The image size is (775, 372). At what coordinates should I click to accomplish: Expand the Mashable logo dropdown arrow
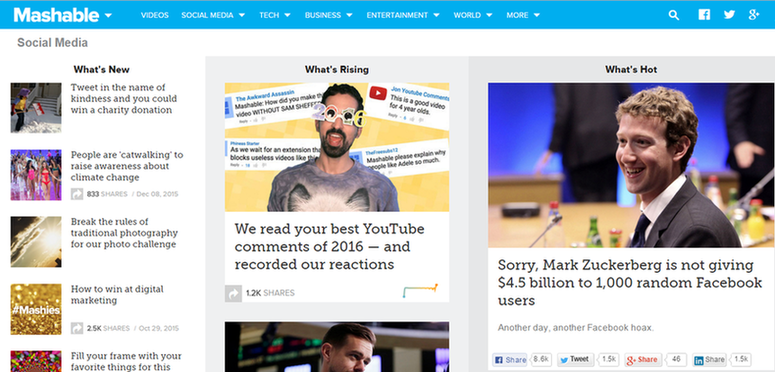(108, 15)
